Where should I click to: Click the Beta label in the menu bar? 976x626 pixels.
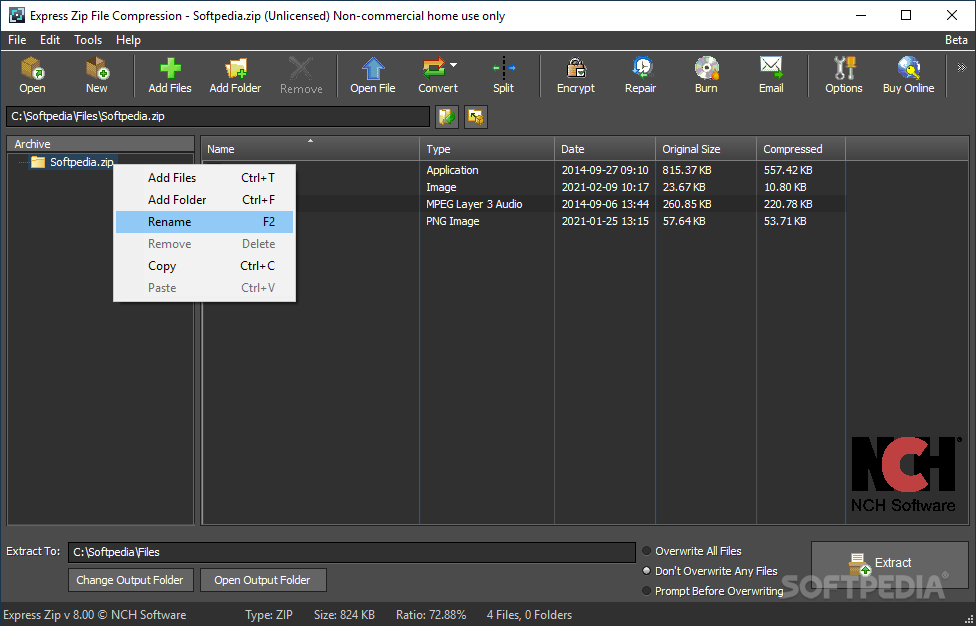(956, 40)
